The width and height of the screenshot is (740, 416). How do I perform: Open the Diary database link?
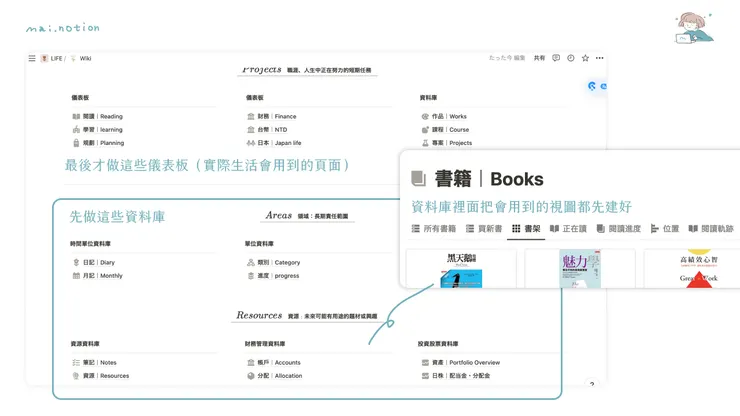[x=99, y=262]
